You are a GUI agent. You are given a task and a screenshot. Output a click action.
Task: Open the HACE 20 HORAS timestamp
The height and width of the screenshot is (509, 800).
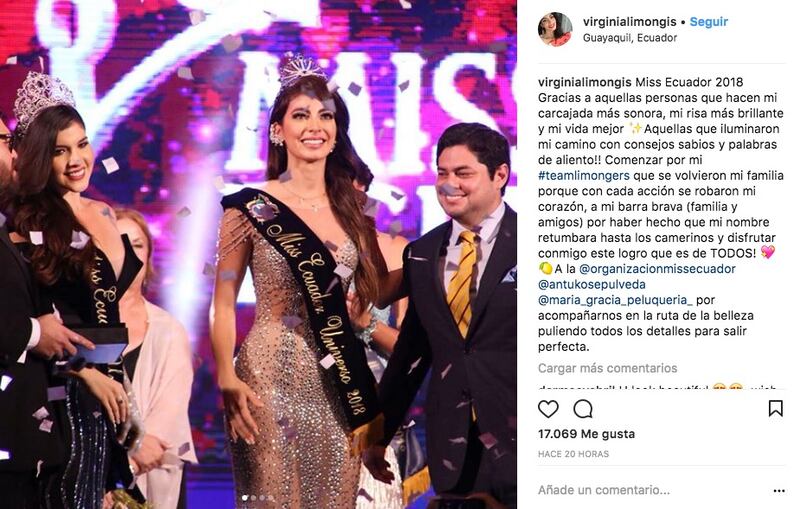tap(573, 454)
